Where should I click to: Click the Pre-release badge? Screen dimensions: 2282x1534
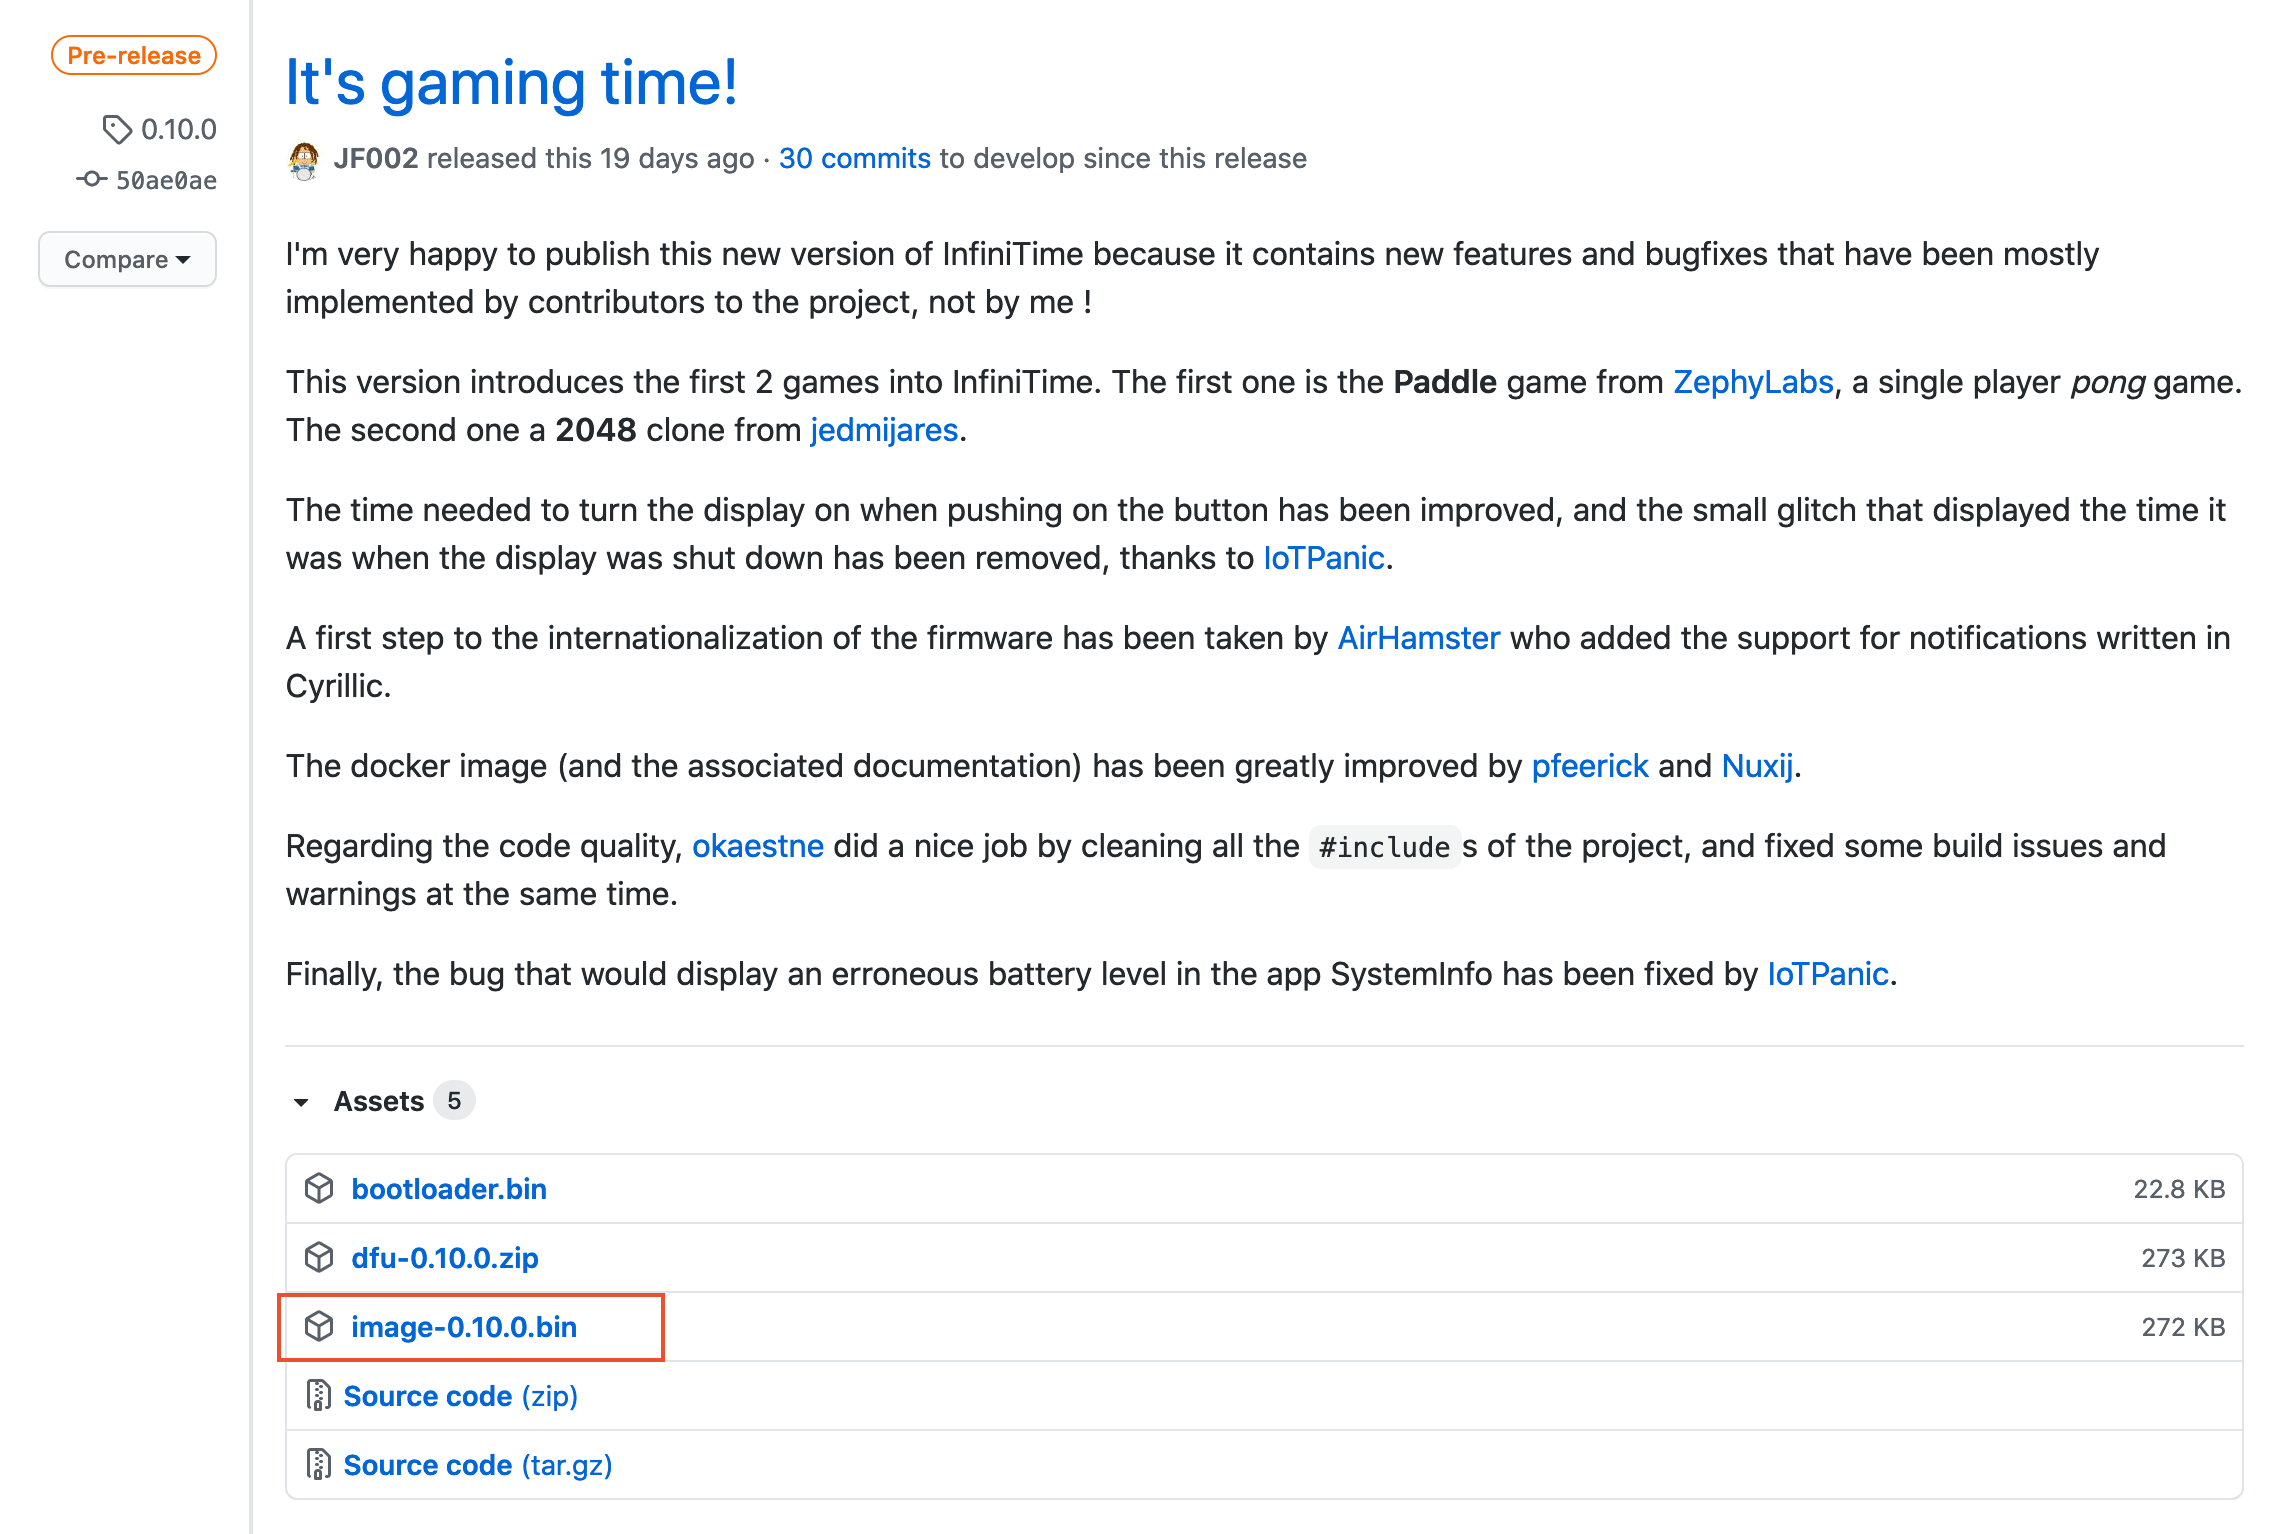click(x=134, y=56)
